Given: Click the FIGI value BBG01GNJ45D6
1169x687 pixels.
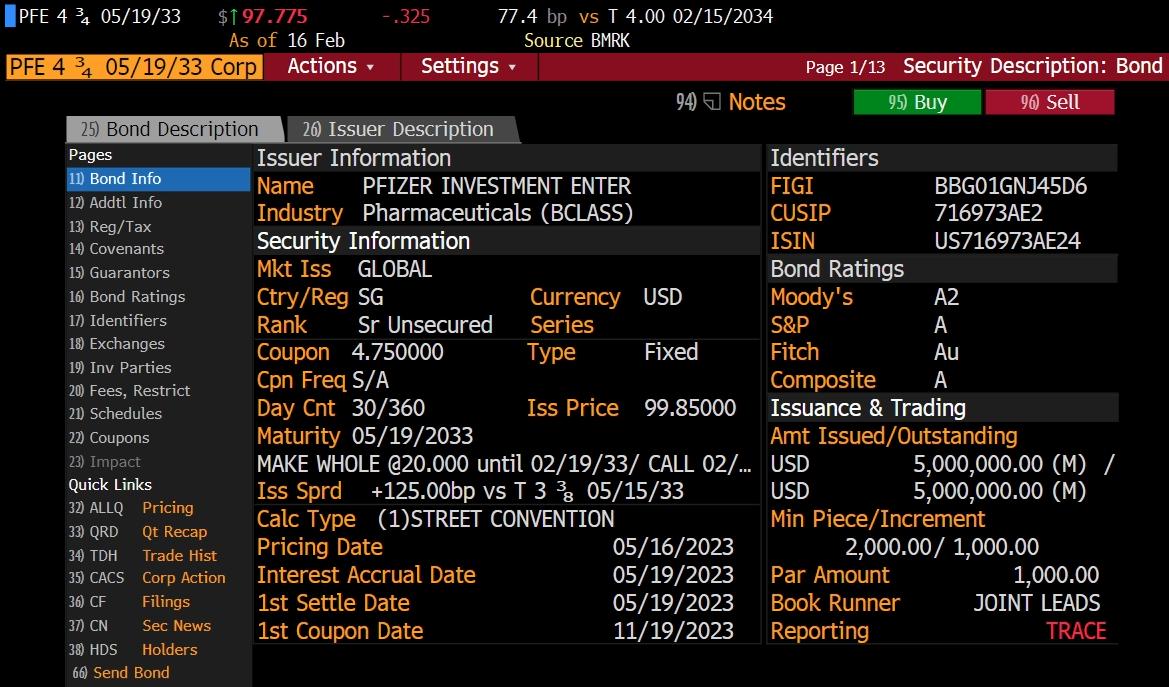Looking at the screenshot, I should [1010, 186].
